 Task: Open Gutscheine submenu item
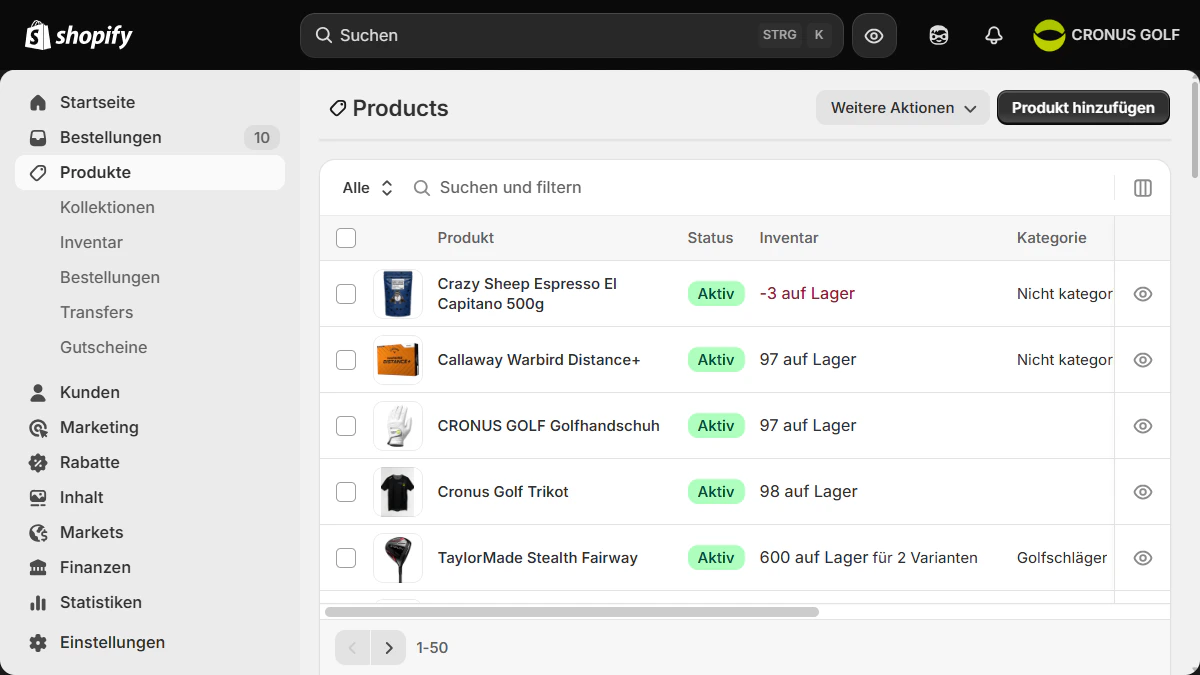pyautogui.click(x=103, y=347)
